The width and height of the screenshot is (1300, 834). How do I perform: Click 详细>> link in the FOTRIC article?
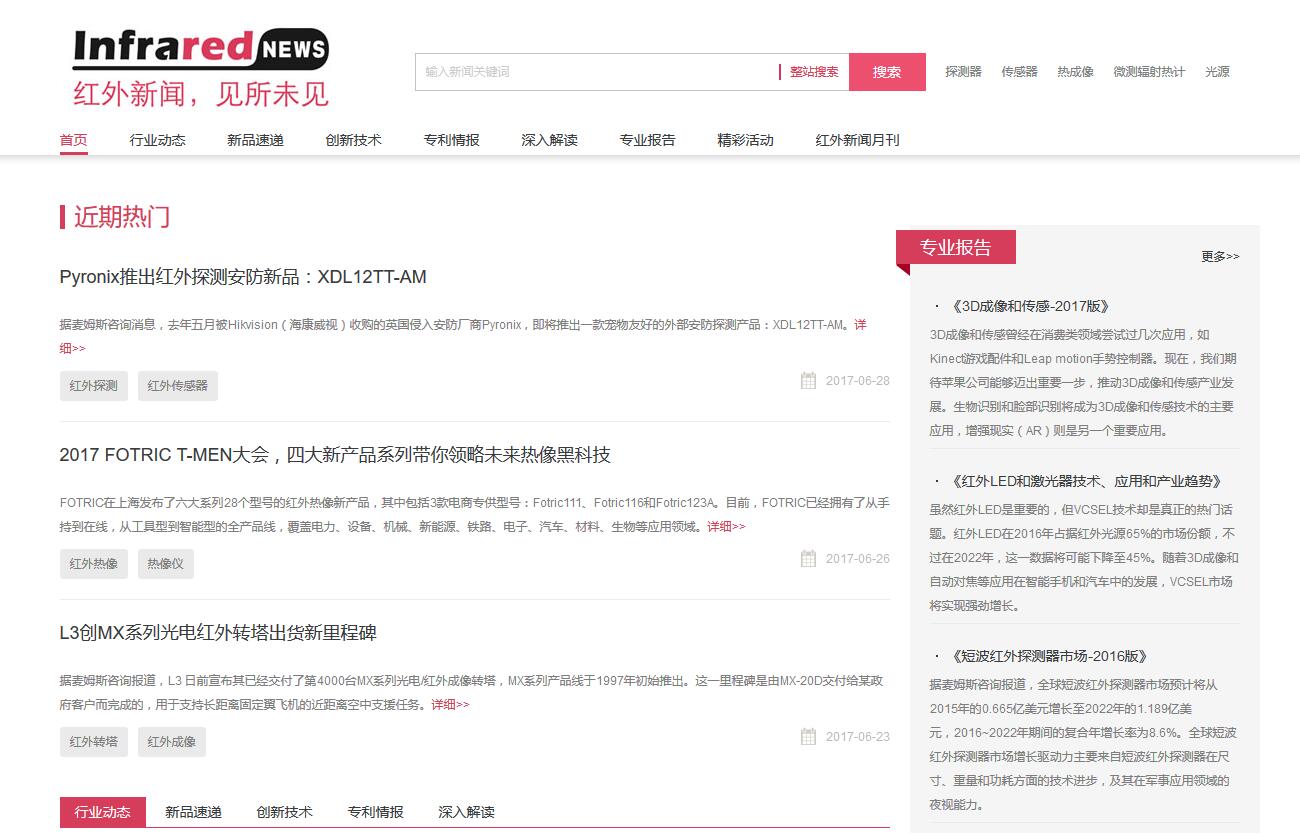[726, 527]
